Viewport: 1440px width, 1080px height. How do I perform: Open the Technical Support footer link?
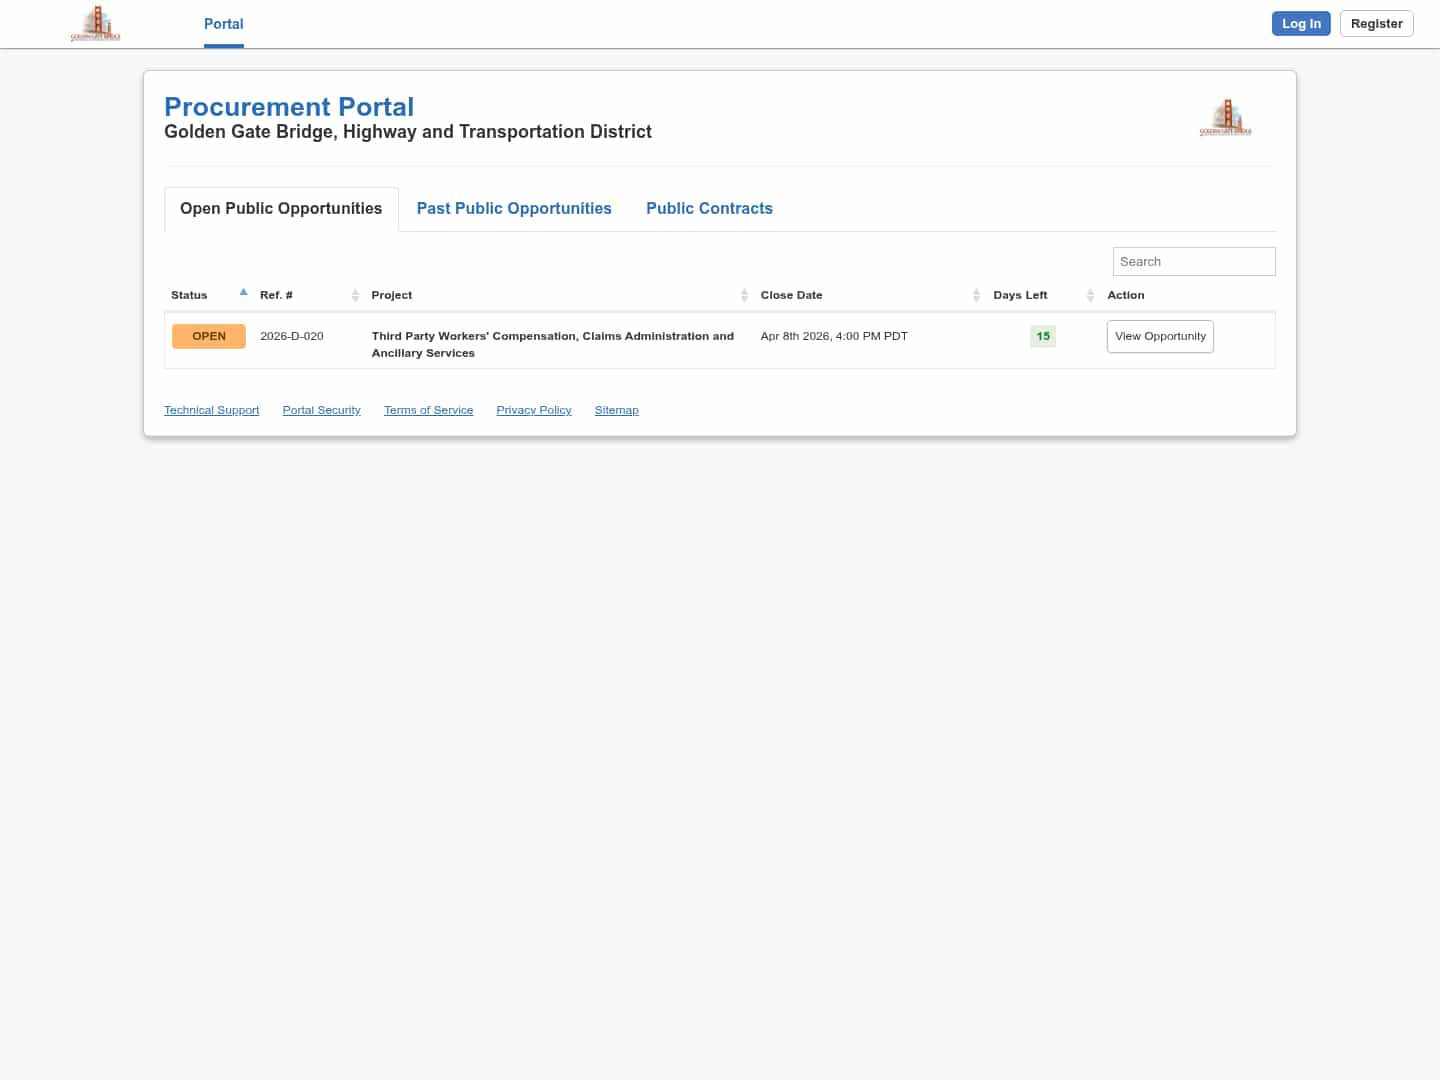(211, 410)
